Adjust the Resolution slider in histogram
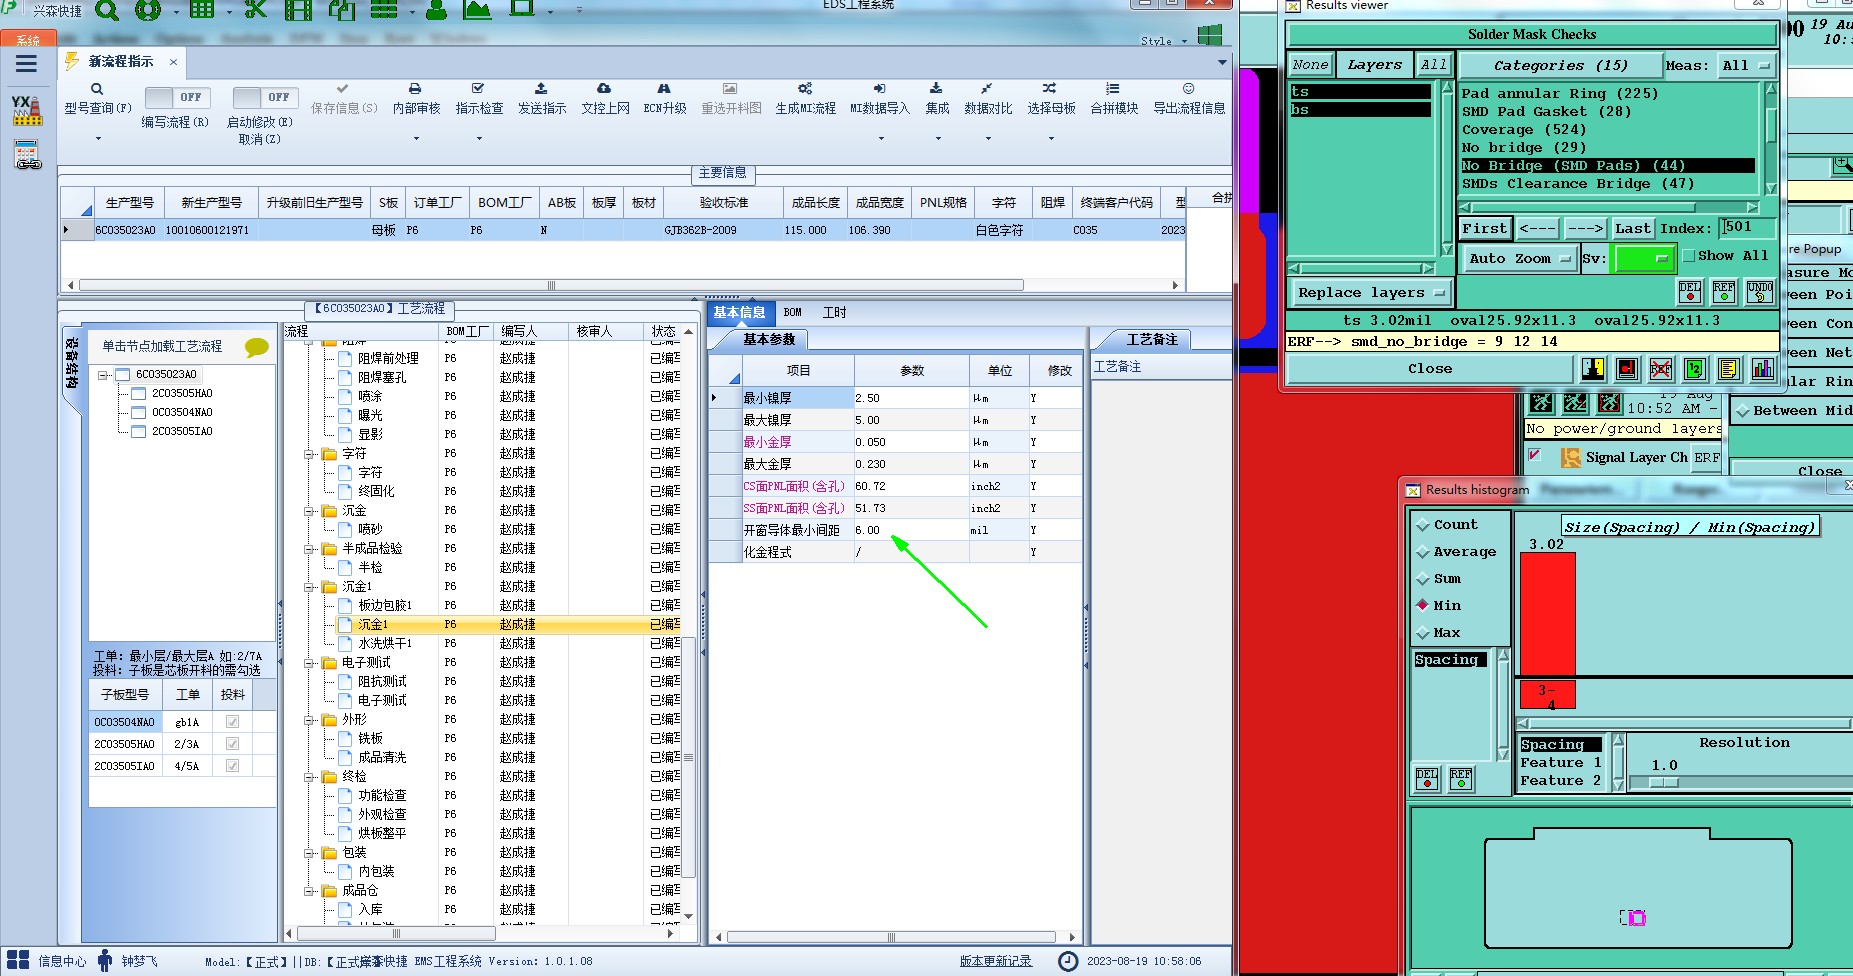The image size is (1853, 976). tap(1662, 783)
